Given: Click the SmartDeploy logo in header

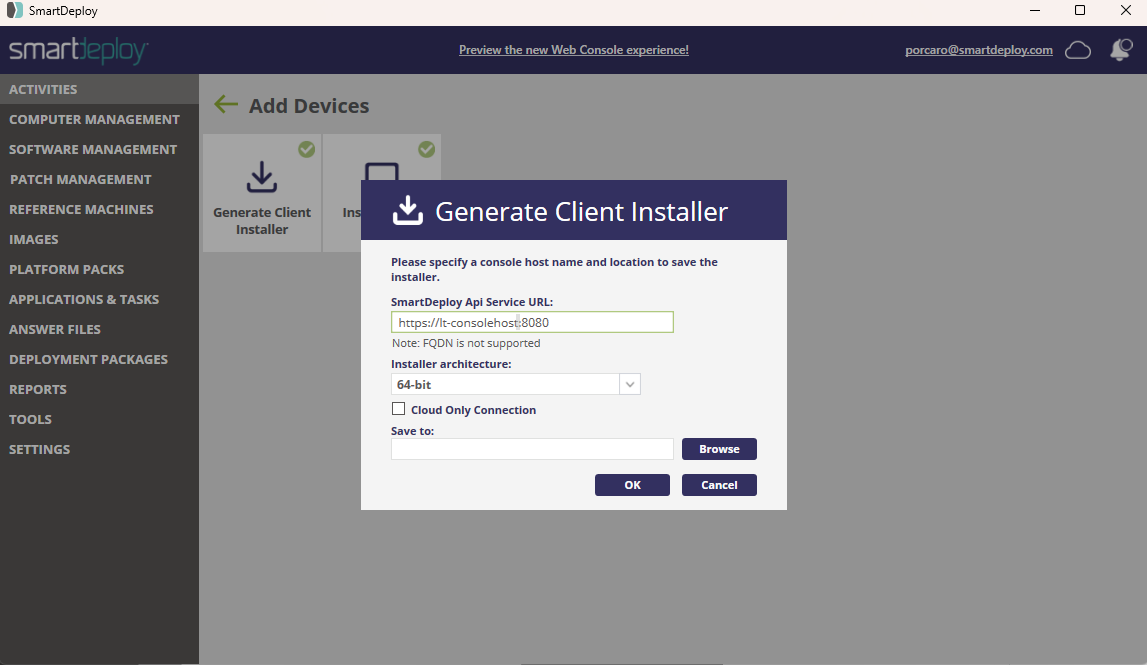Looking at the screenshot, I should tap(79, 51).
